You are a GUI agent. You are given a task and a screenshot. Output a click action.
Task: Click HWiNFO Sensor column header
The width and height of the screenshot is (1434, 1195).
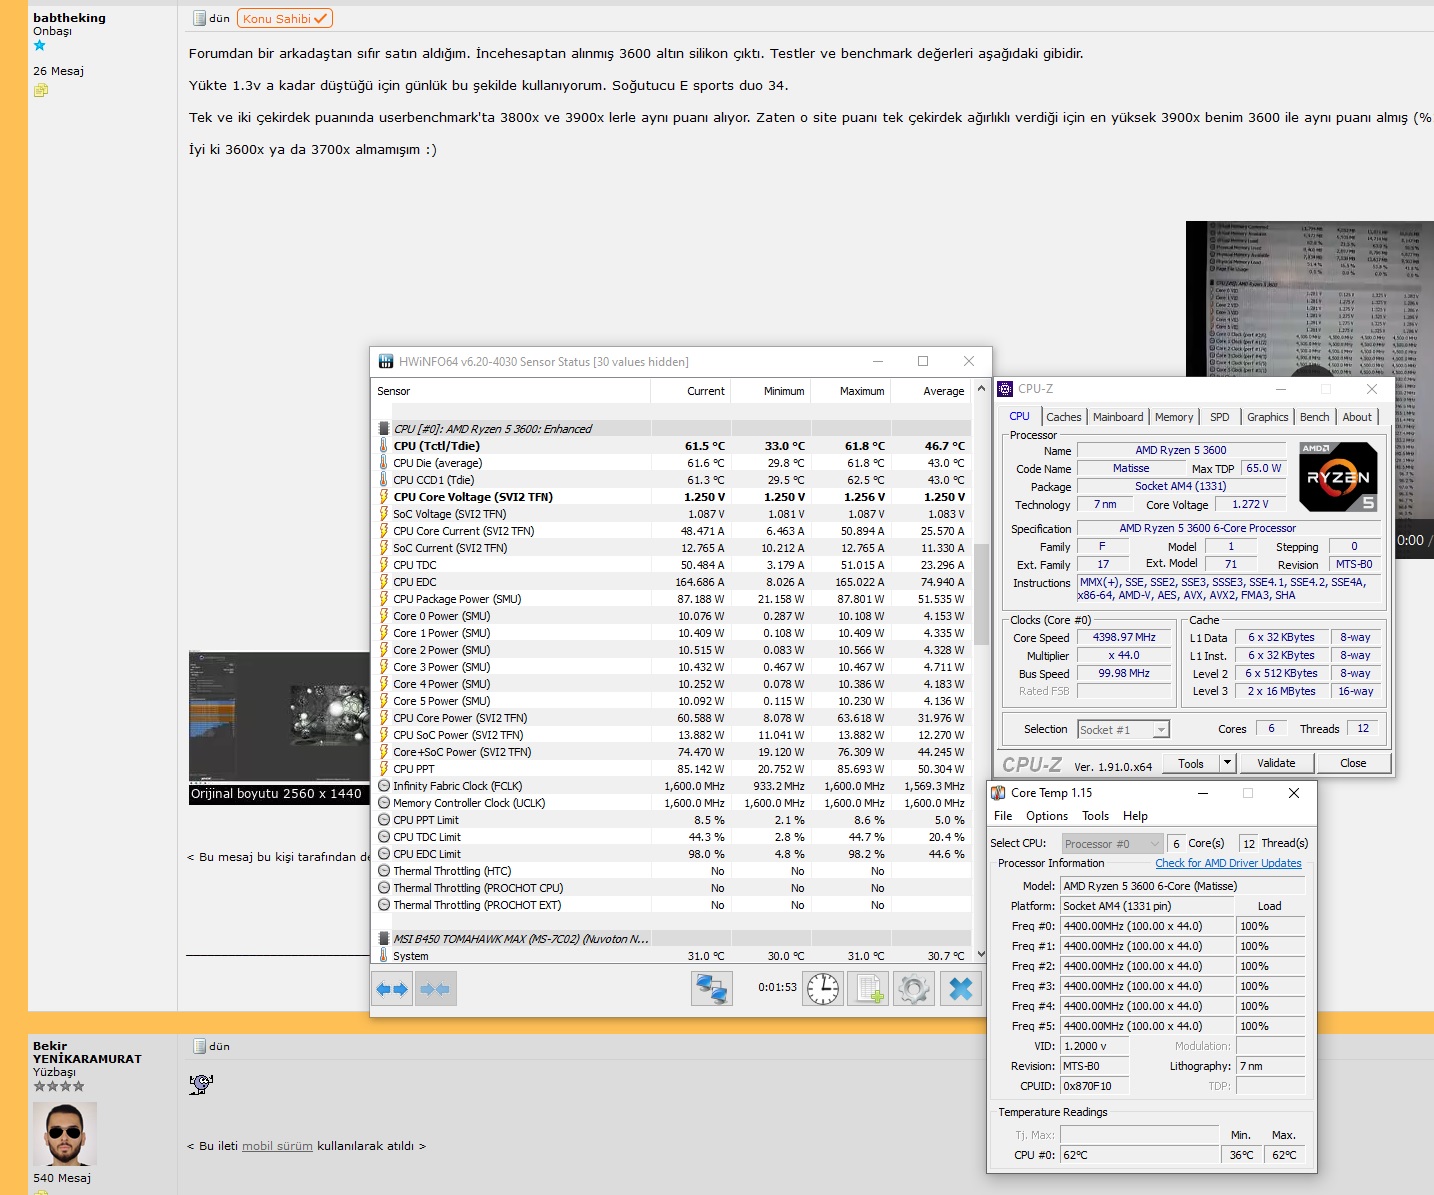[x=510, y=391]
